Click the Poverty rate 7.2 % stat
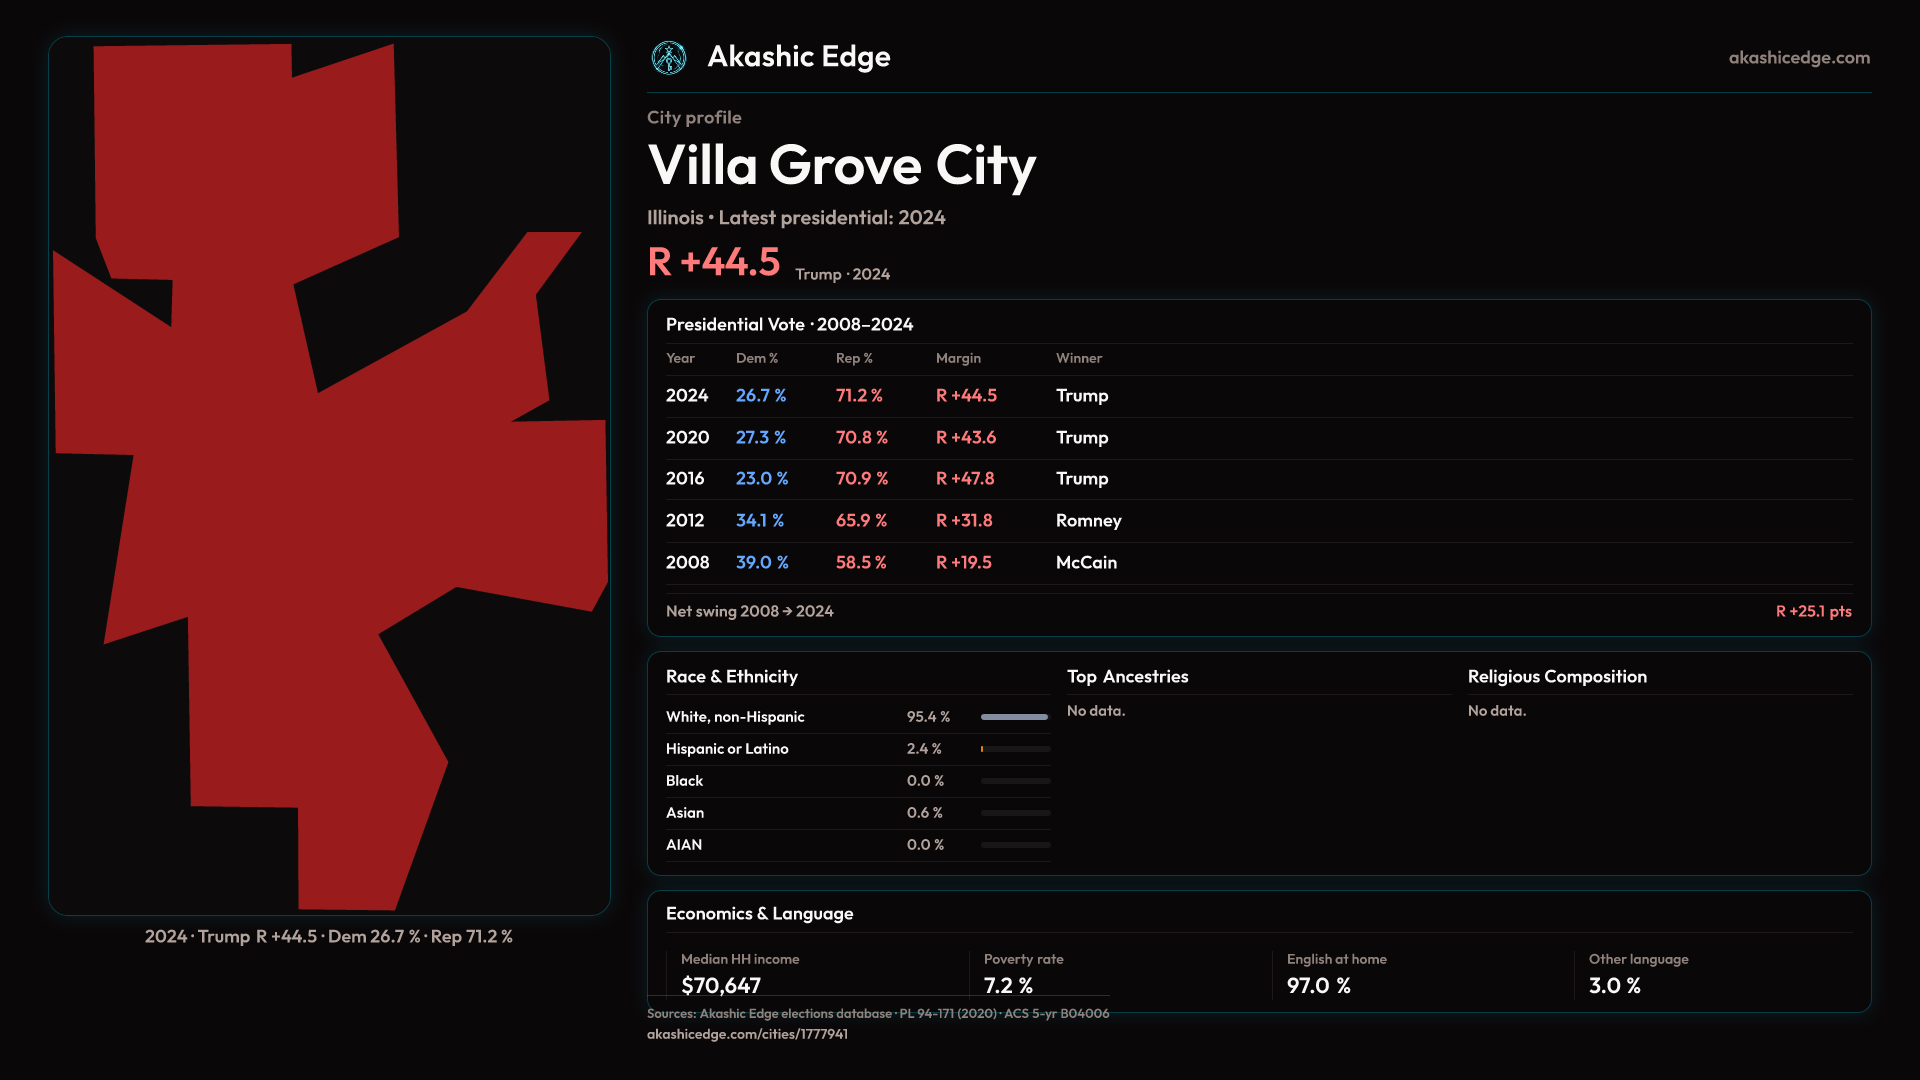 (x=1008, y=985)
